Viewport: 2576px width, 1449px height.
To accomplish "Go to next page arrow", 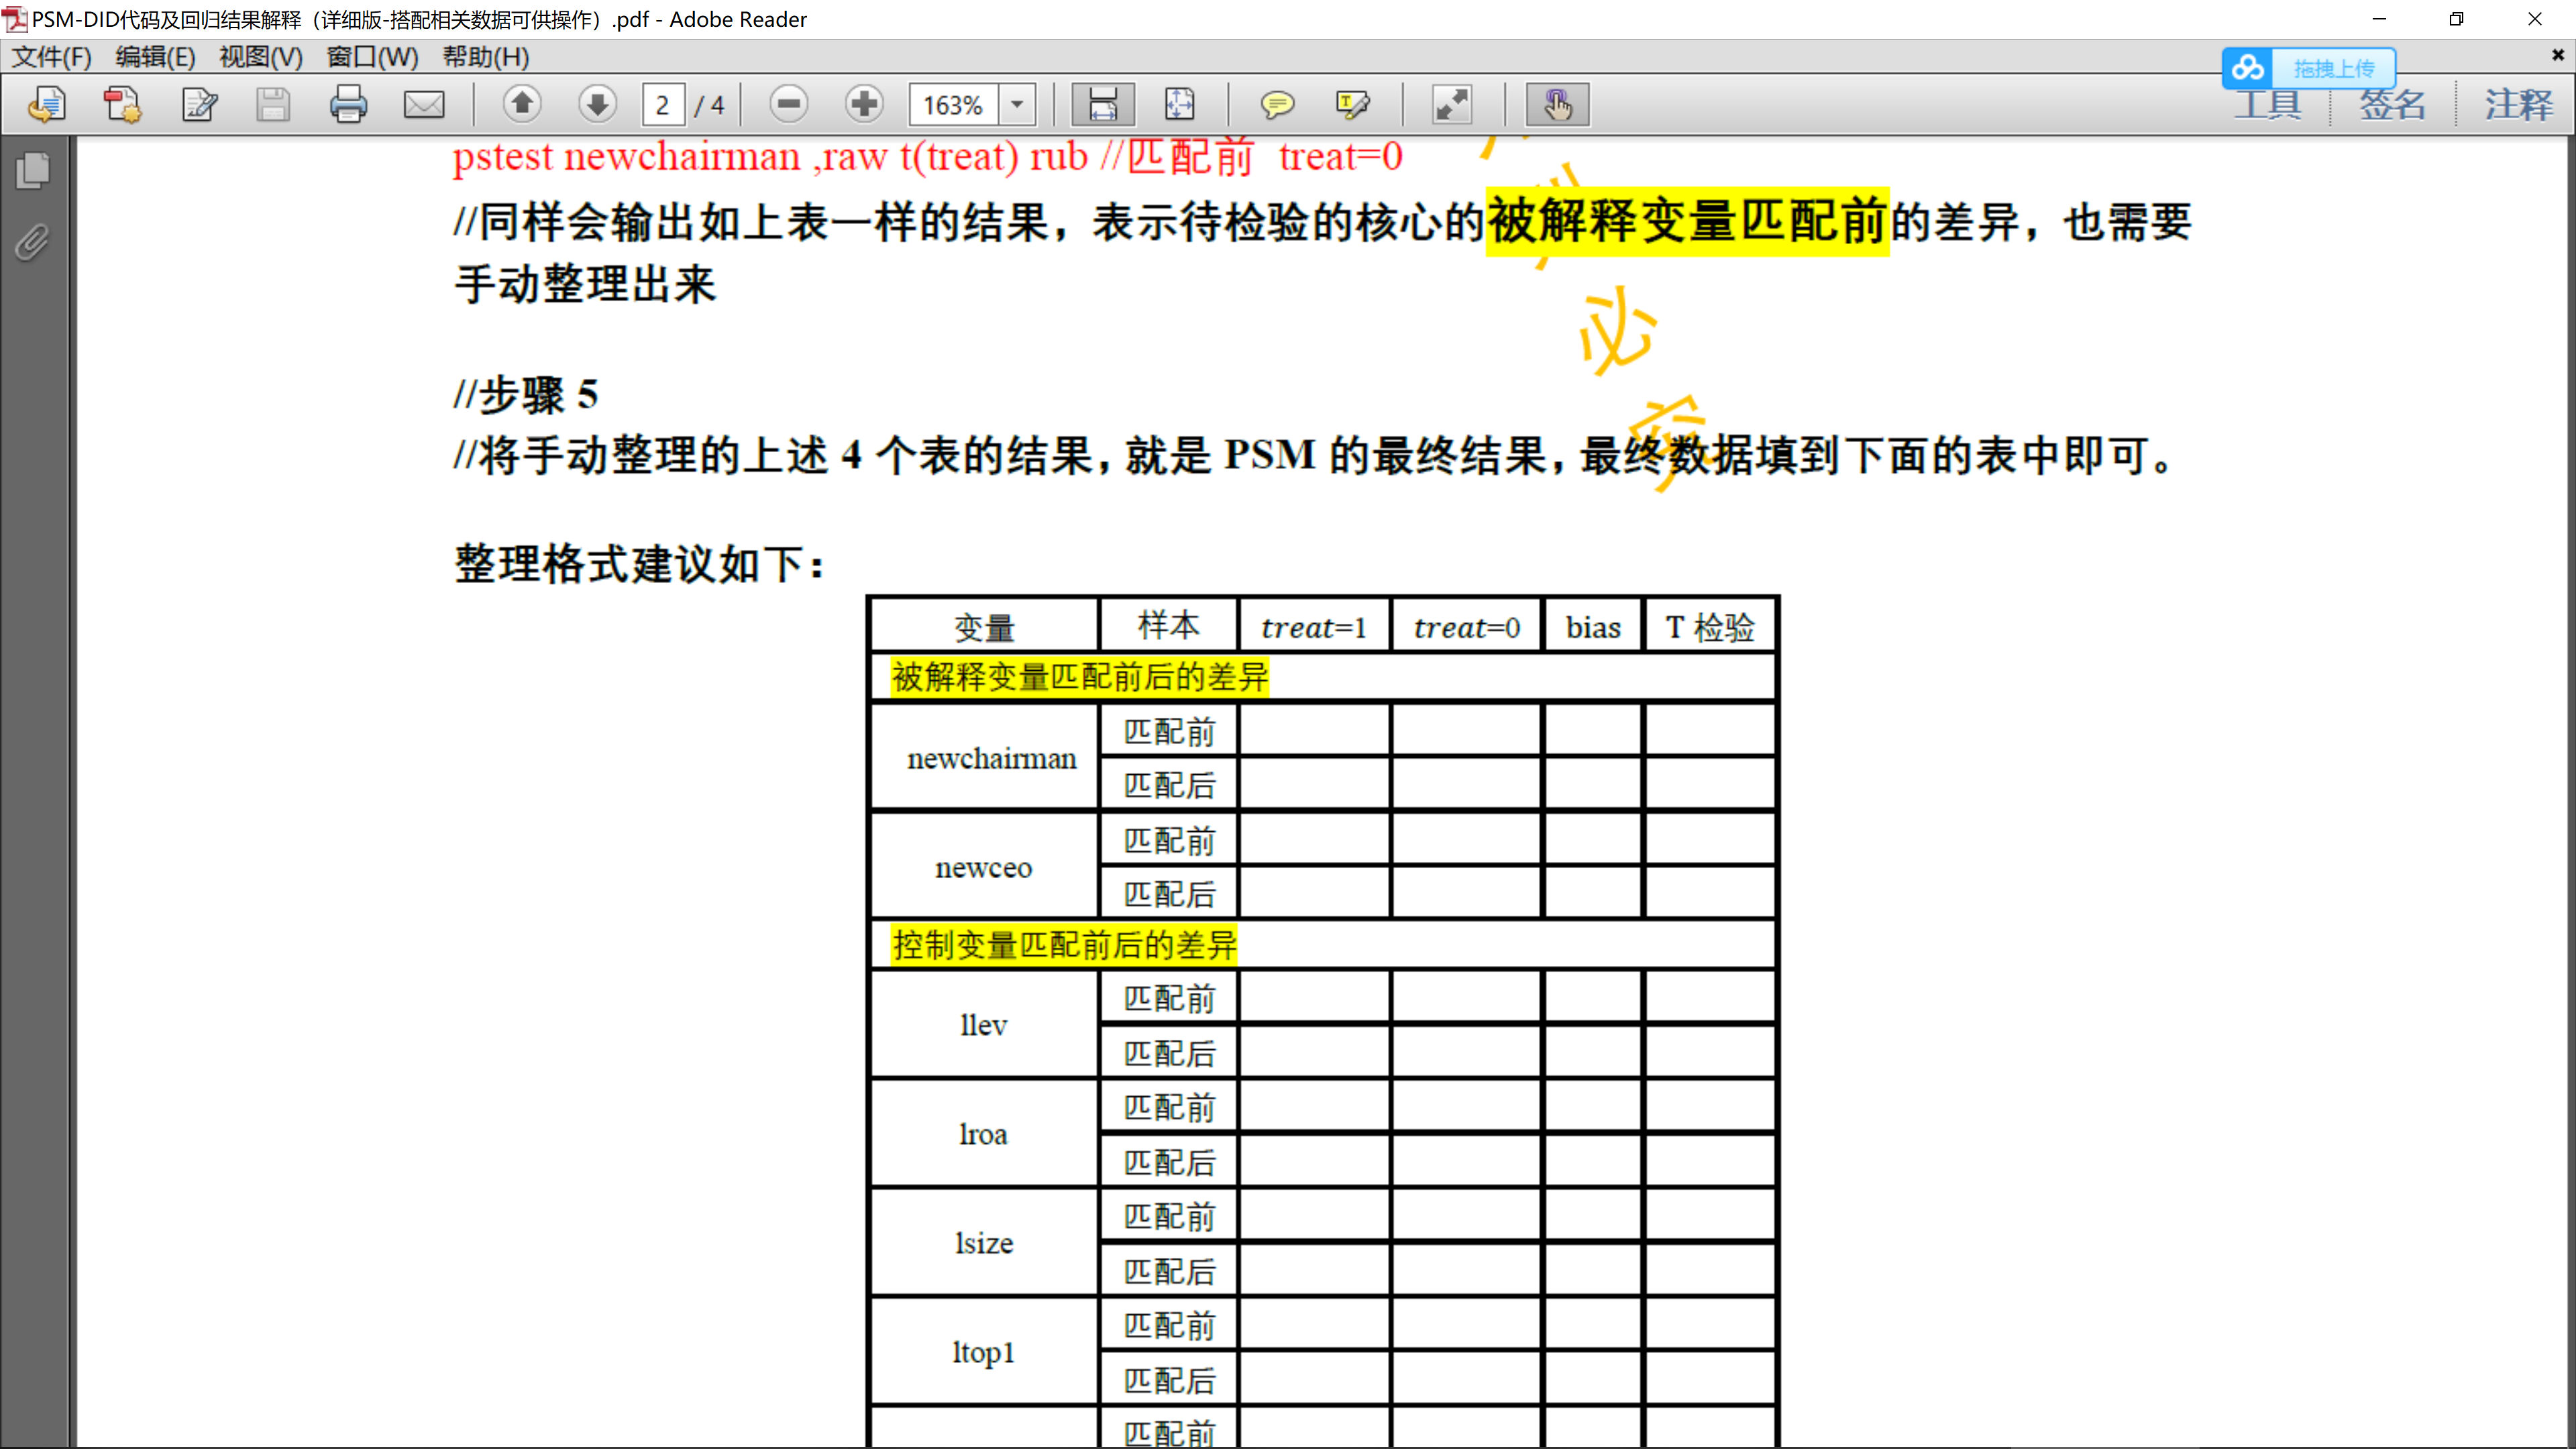I will 597,104.
